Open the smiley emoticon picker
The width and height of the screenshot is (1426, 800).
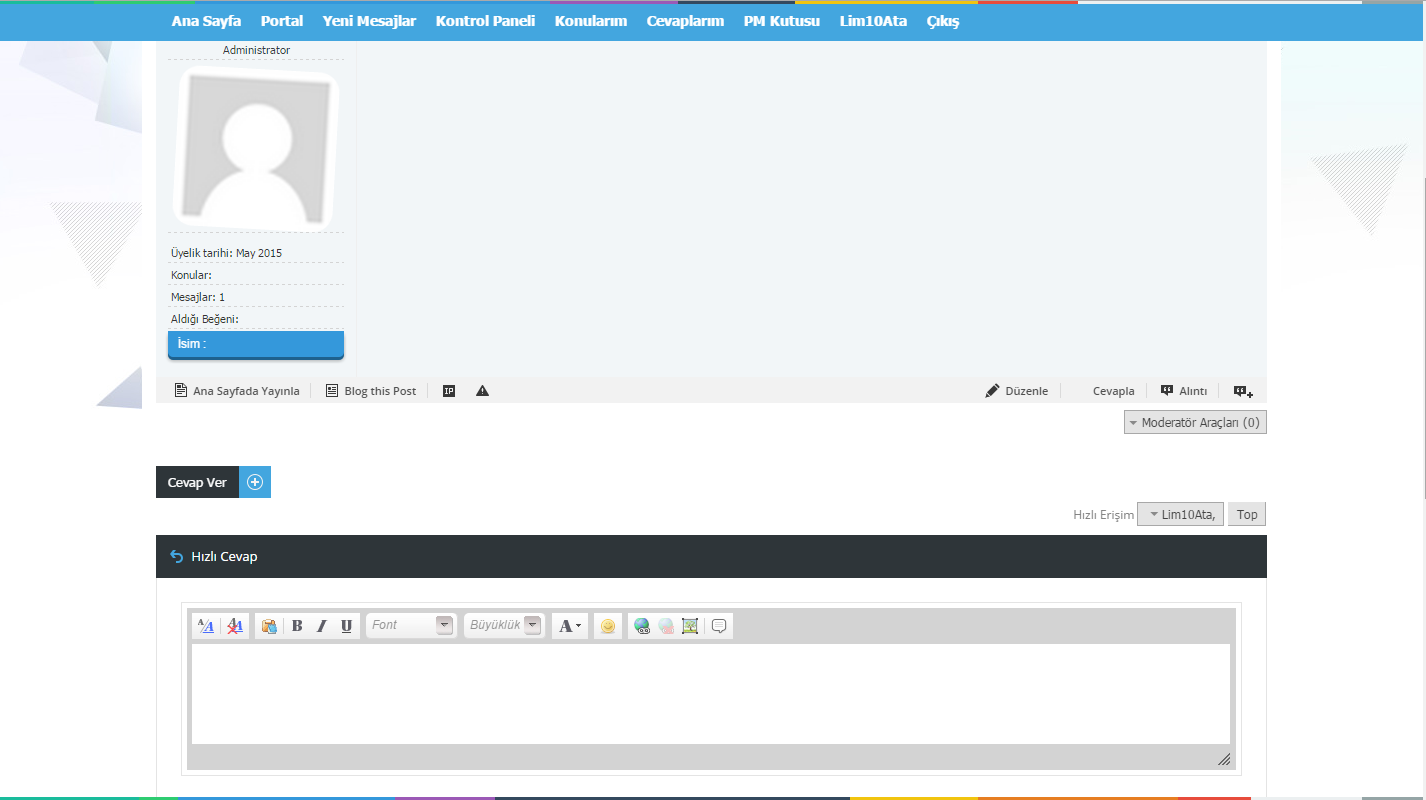coord(607,626)
